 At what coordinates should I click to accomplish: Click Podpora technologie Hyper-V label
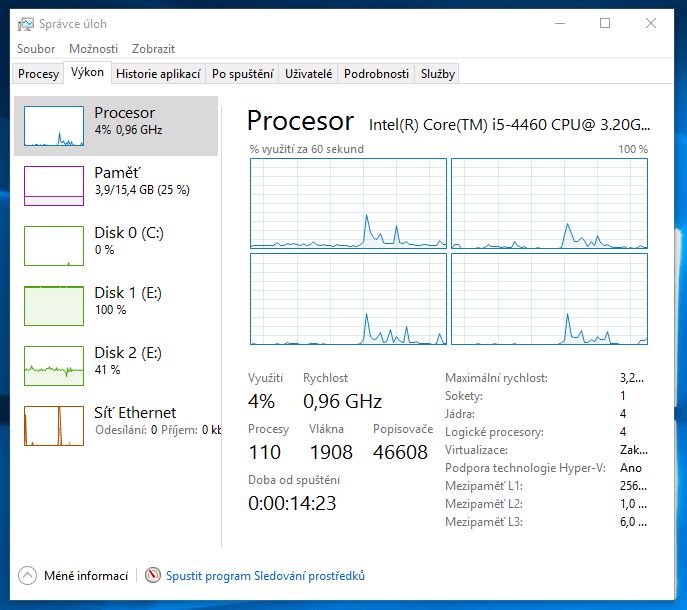tap(525, 468)
